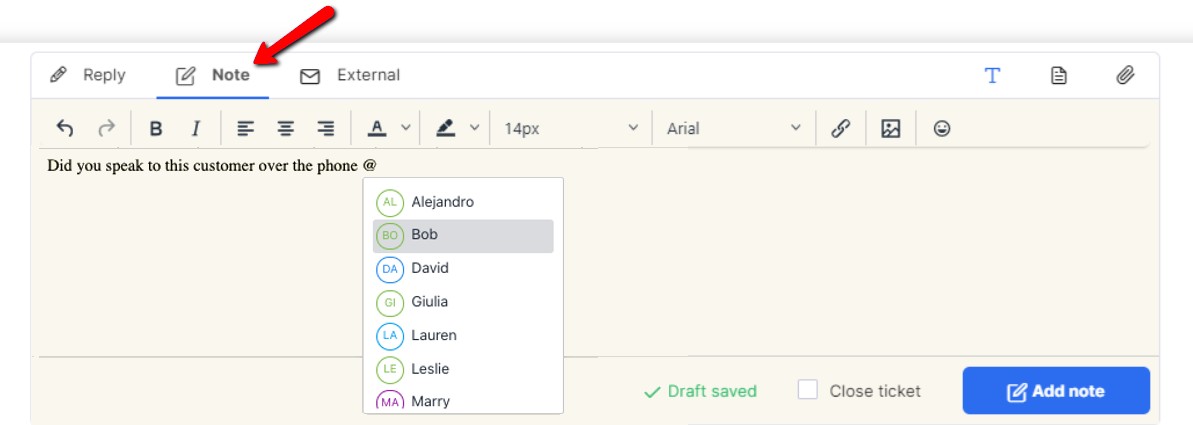Open the emoji picker

point(942,129)
